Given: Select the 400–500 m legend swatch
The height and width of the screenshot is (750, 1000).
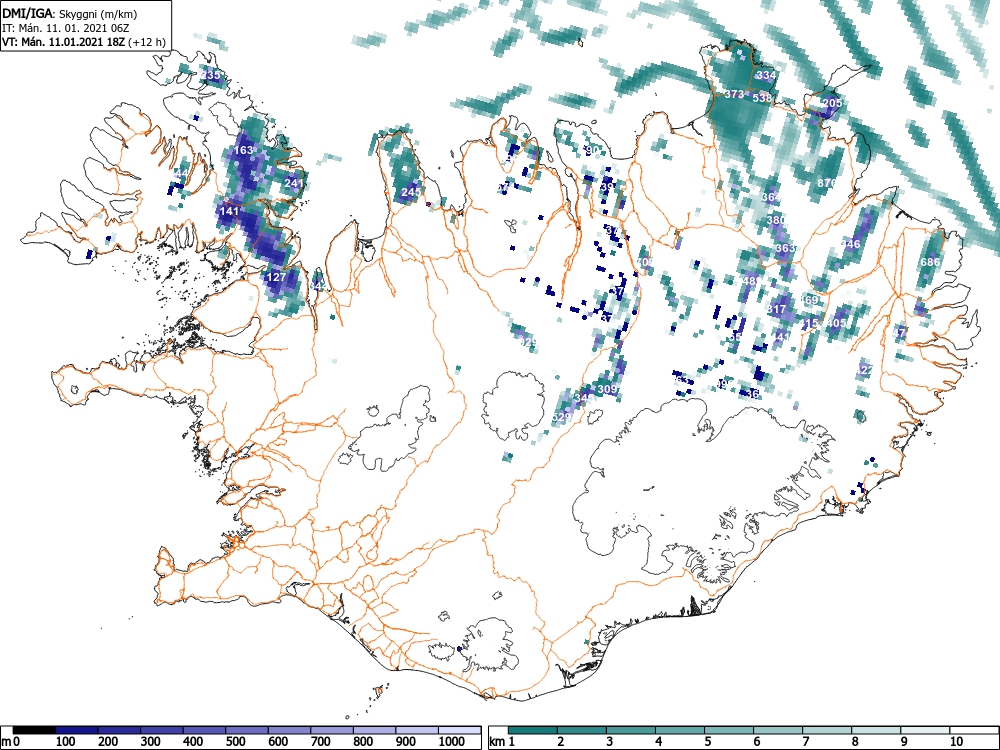Looking at the screenshot, I should pos(205,729).
